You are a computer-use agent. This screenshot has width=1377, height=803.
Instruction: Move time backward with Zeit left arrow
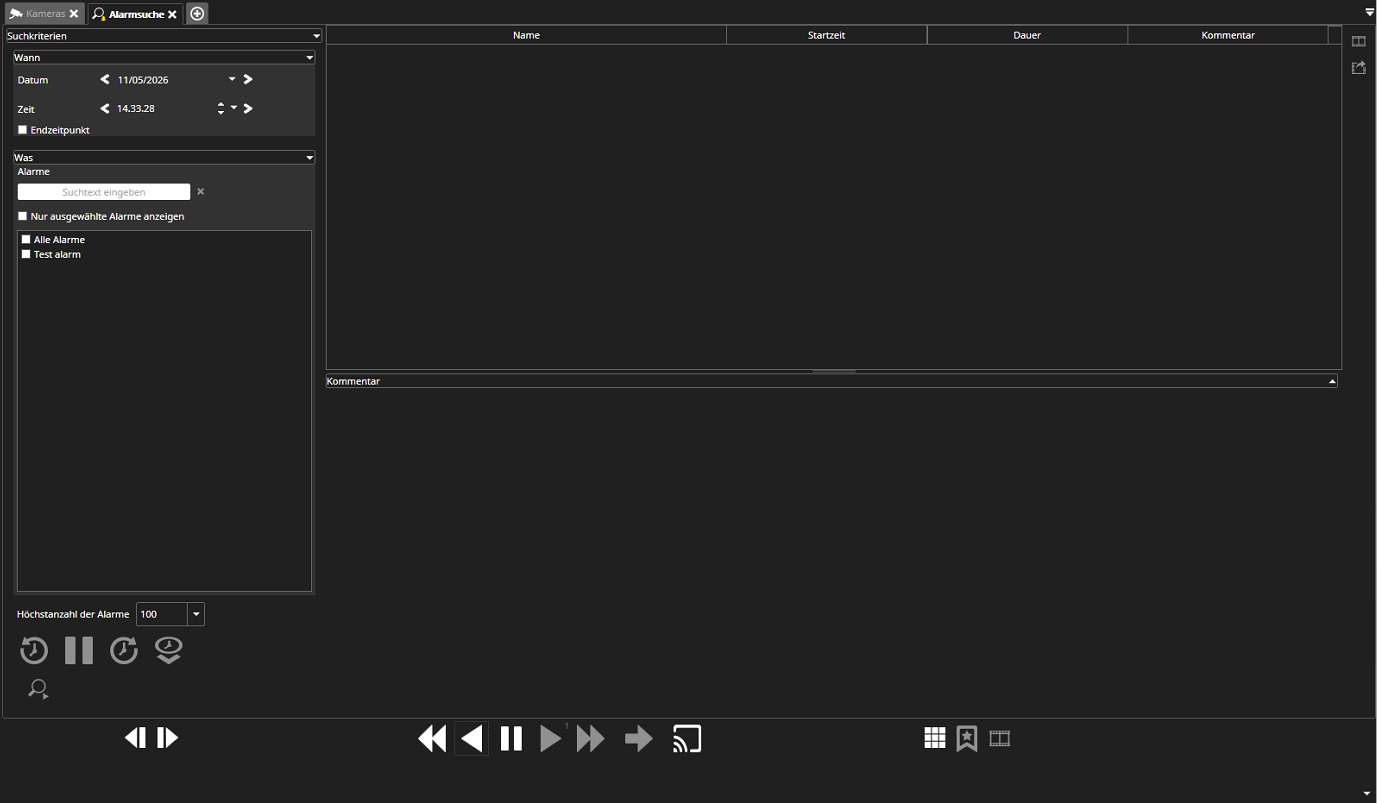(x=105, y=108)
